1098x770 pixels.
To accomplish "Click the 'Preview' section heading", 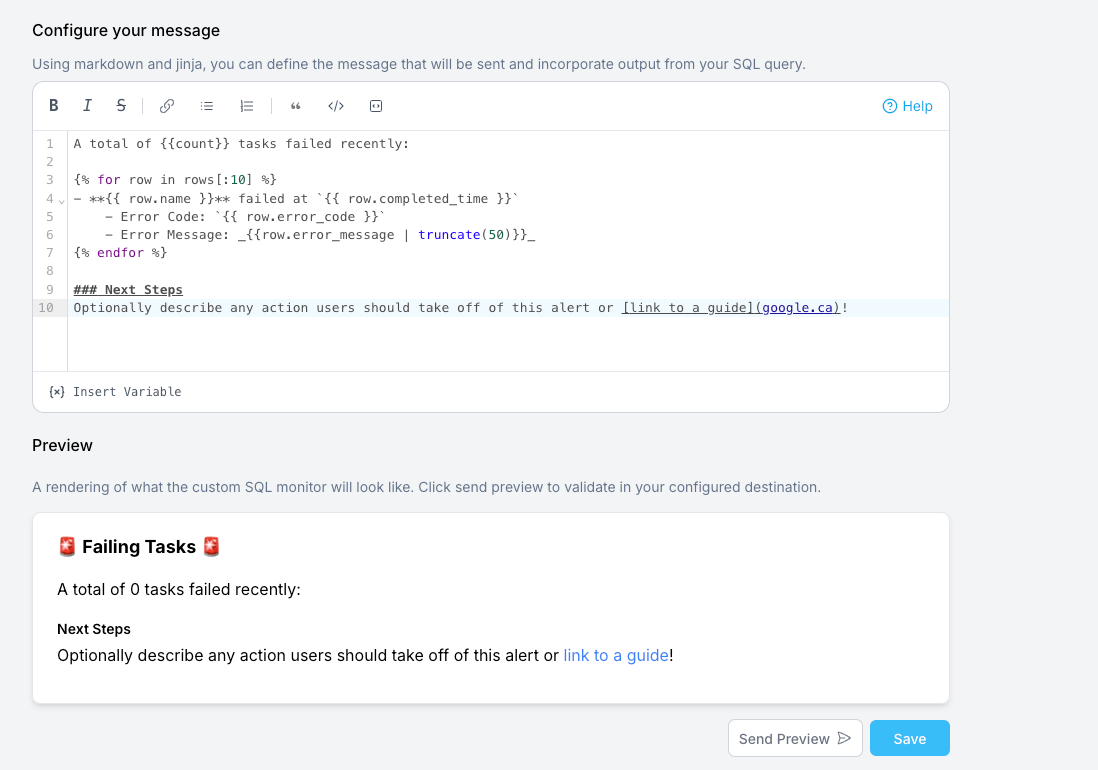I will 62,446.
